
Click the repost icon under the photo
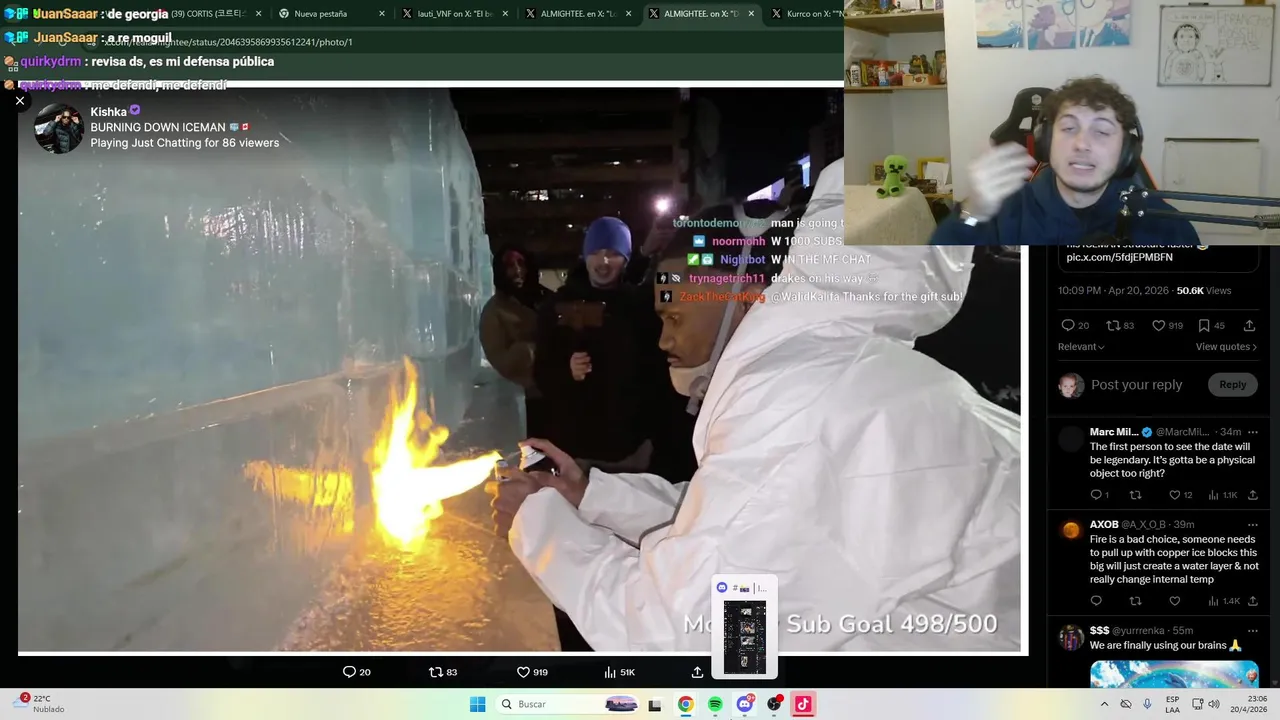click(435, 672)
